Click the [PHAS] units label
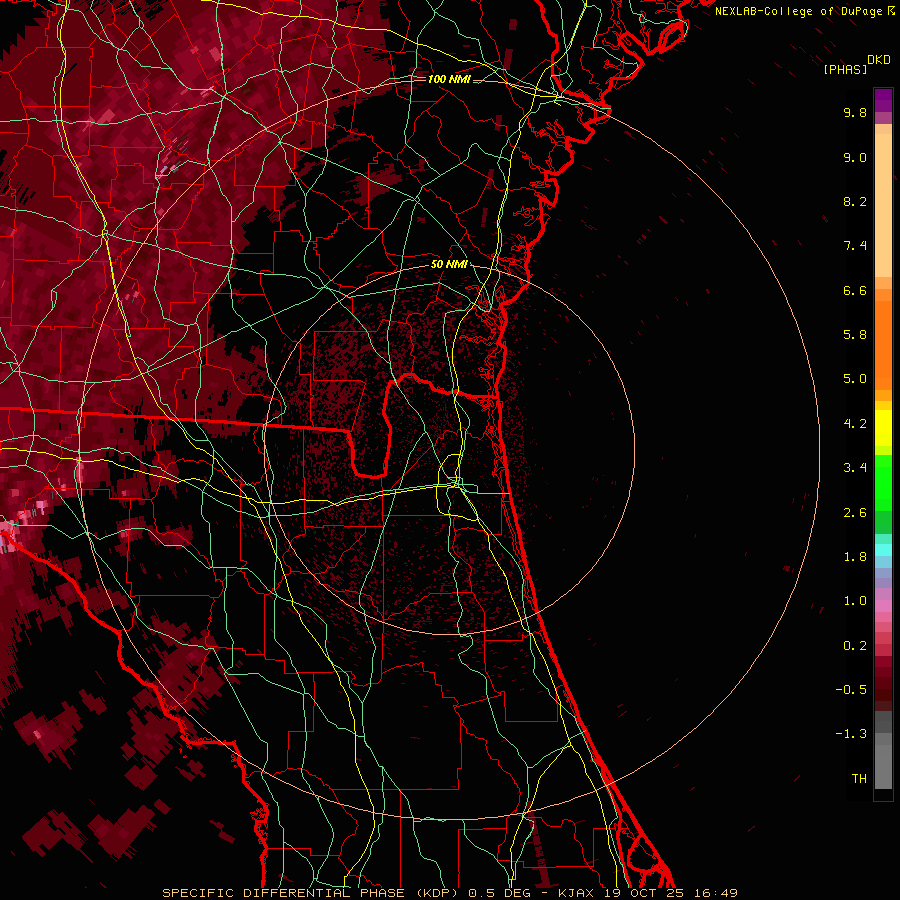Viewport: 900px width, 900px height. pyautogui.click(x=845, y=69)
